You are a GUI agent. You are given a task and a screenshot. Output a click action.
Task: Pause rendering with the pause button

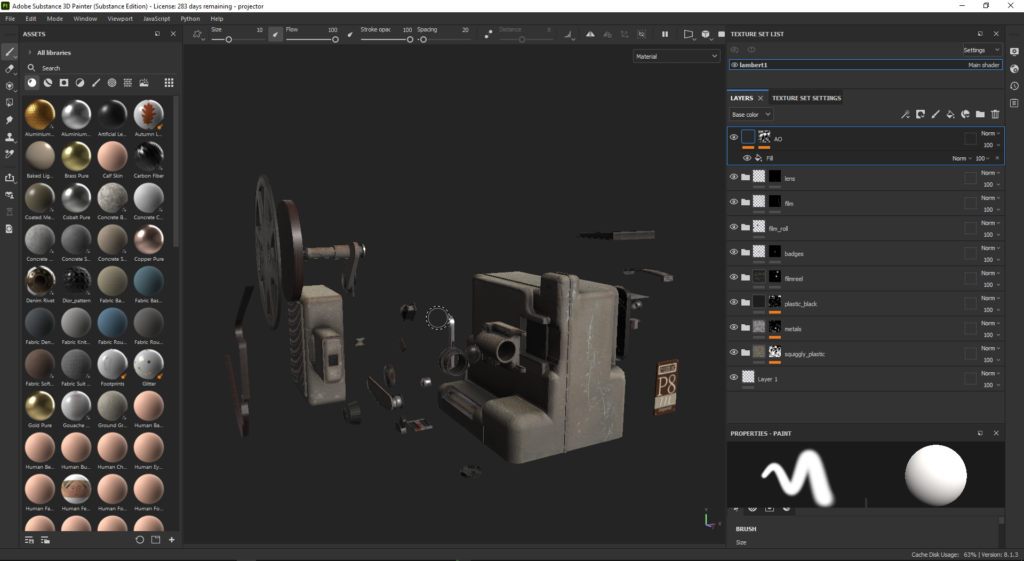coord(664,34)
